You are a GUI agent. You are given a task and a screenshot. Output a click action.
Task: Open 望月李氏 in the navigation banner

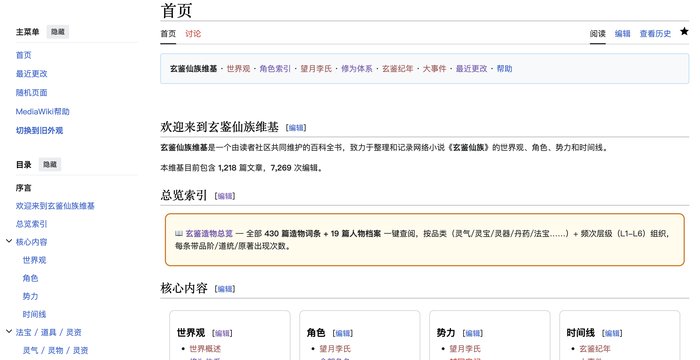316,68
